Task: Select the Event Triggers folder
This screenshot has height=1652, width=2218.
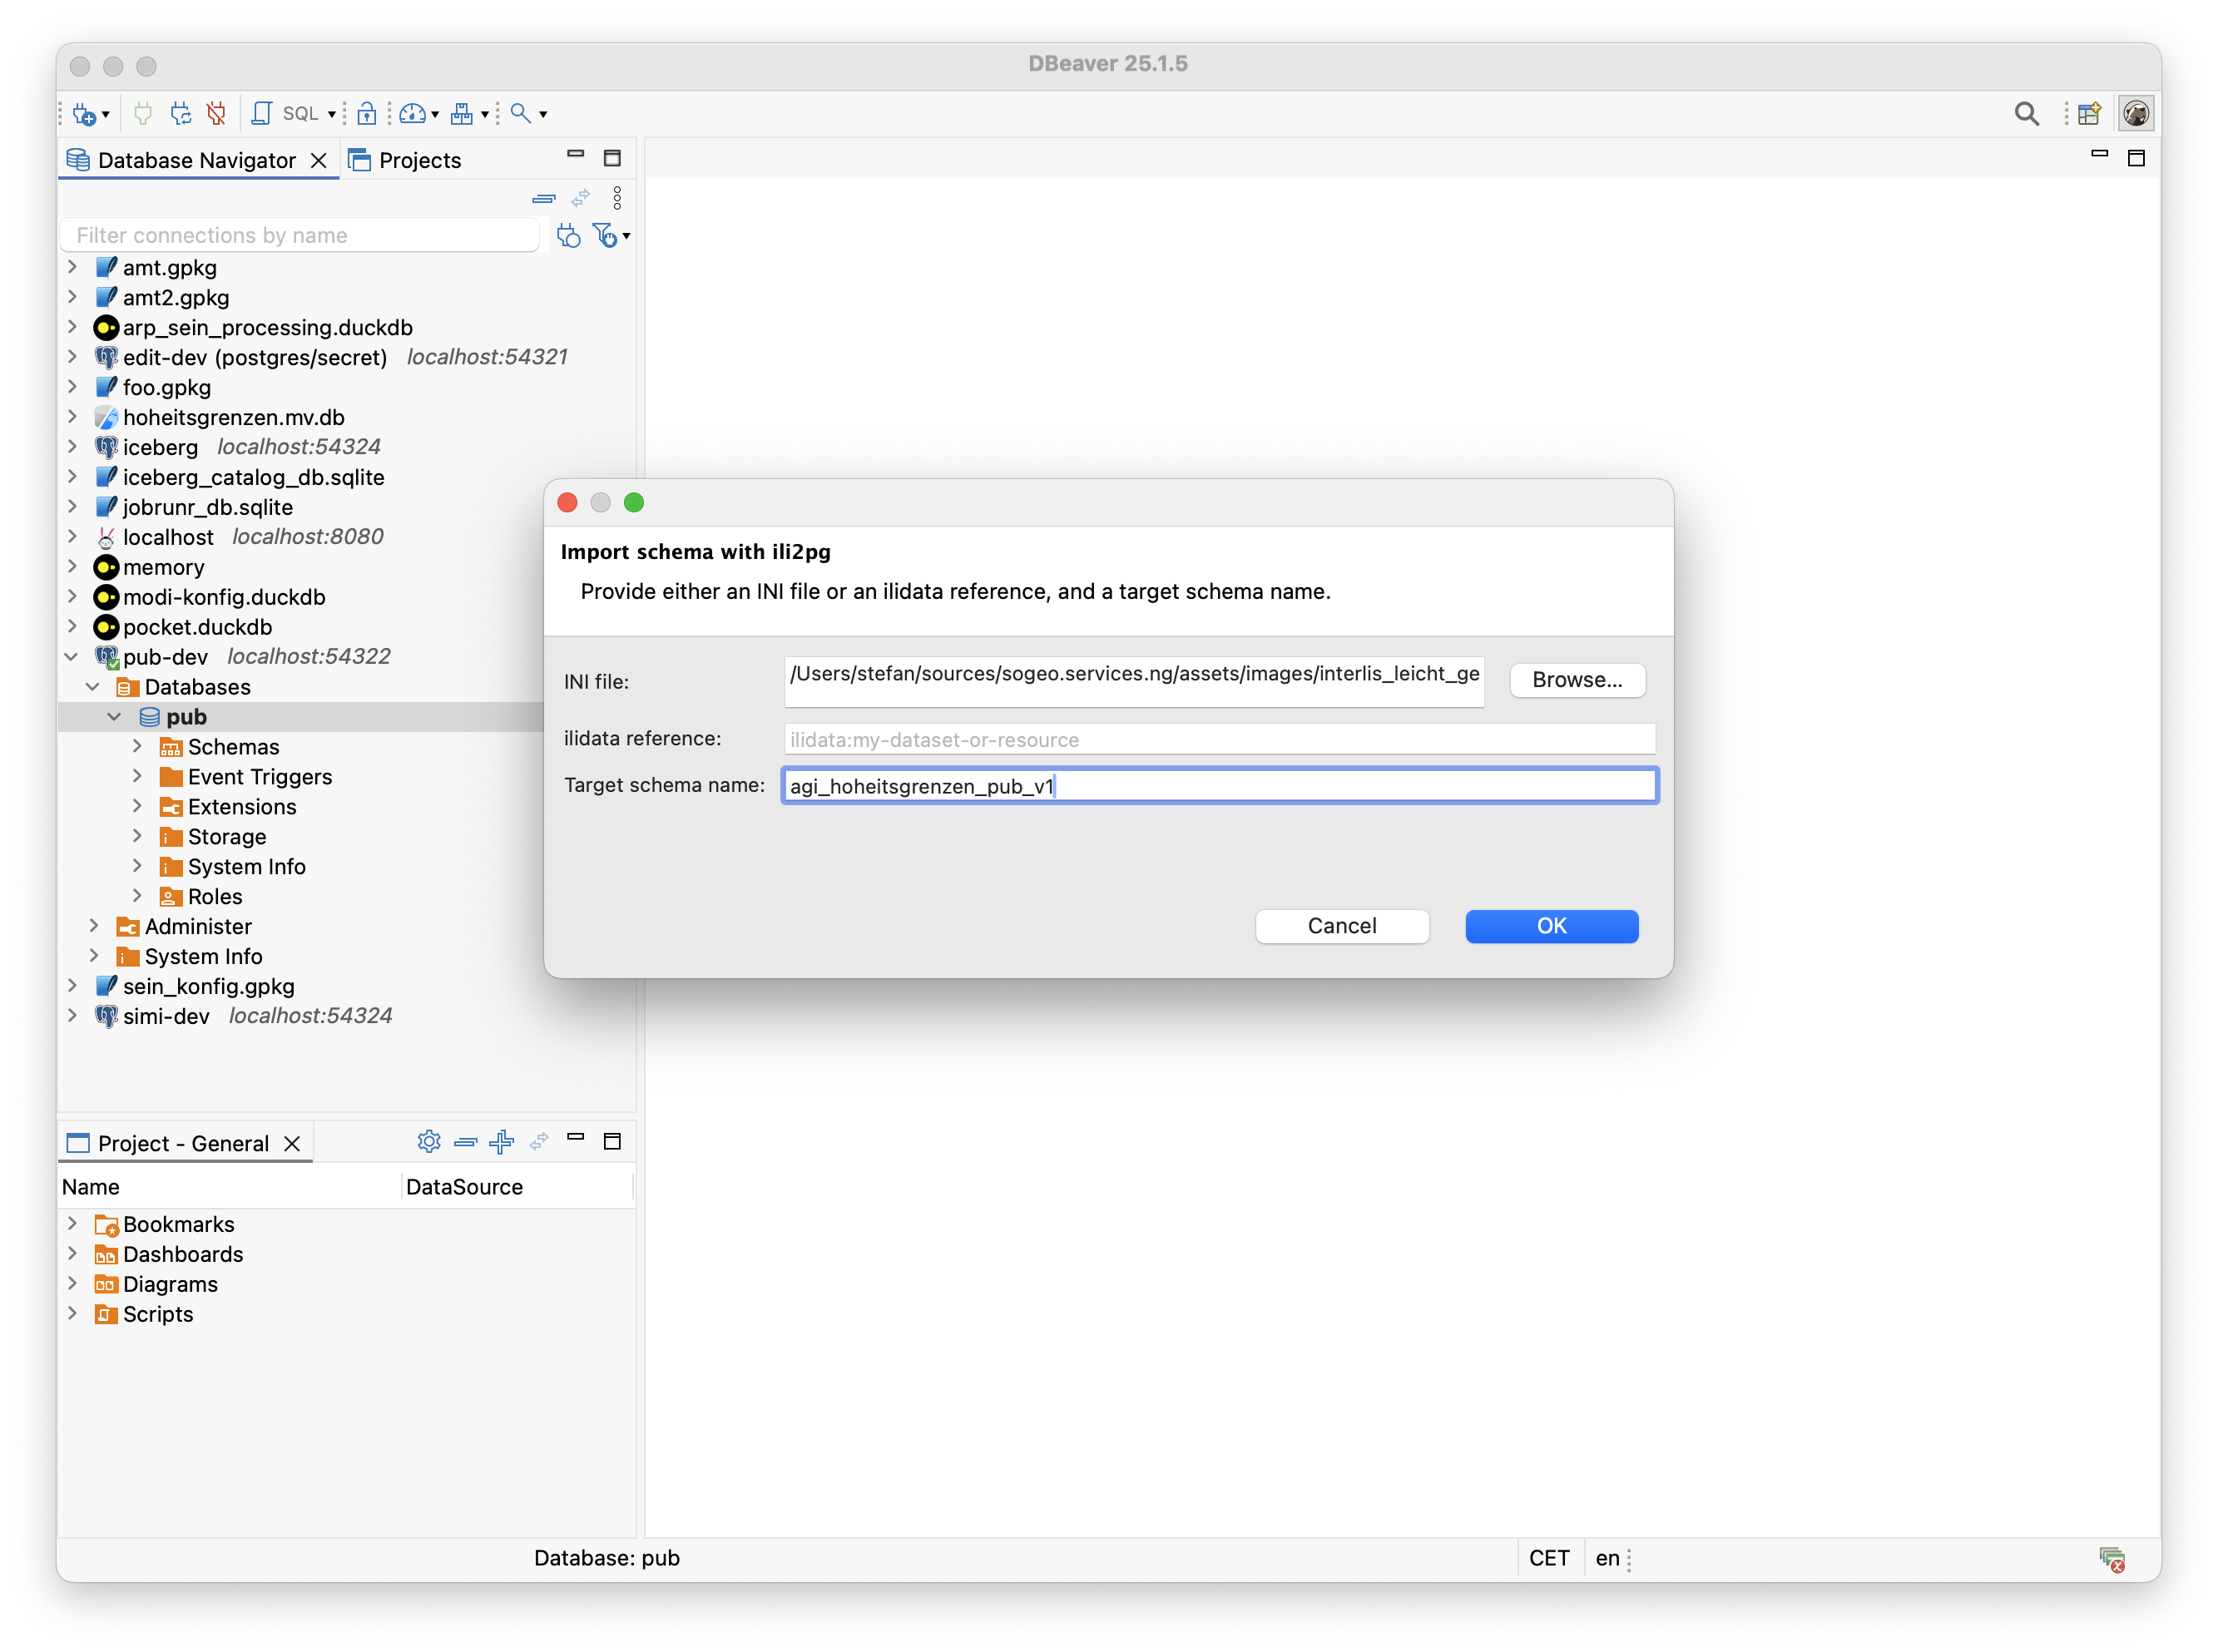Action: coord(259,777)
